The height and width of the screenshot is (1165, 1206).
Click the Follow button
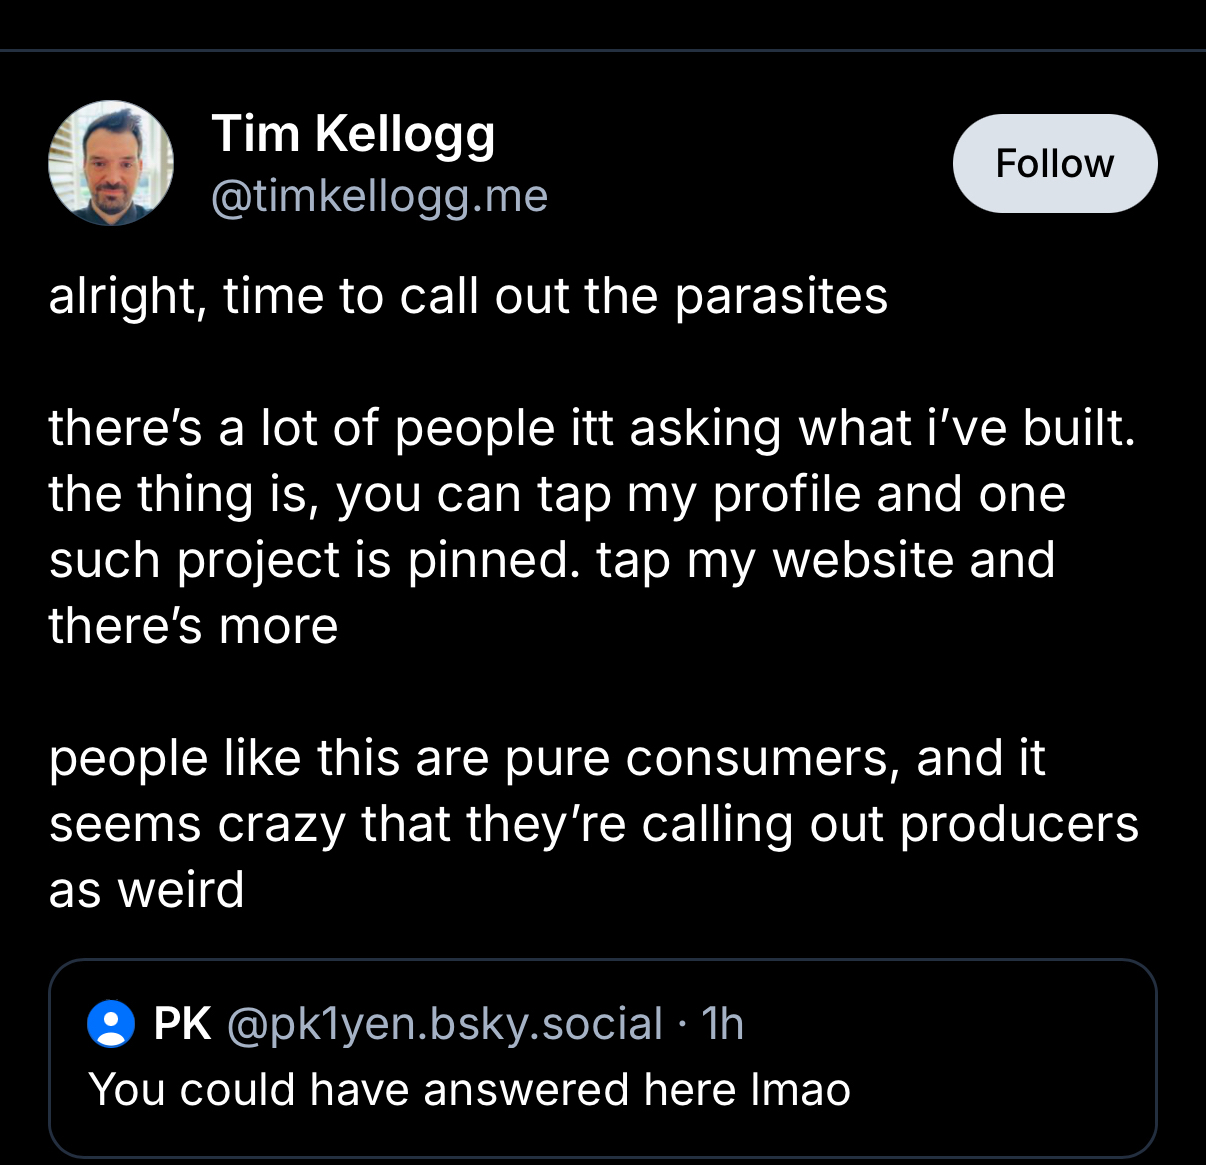coord(1054,163)
